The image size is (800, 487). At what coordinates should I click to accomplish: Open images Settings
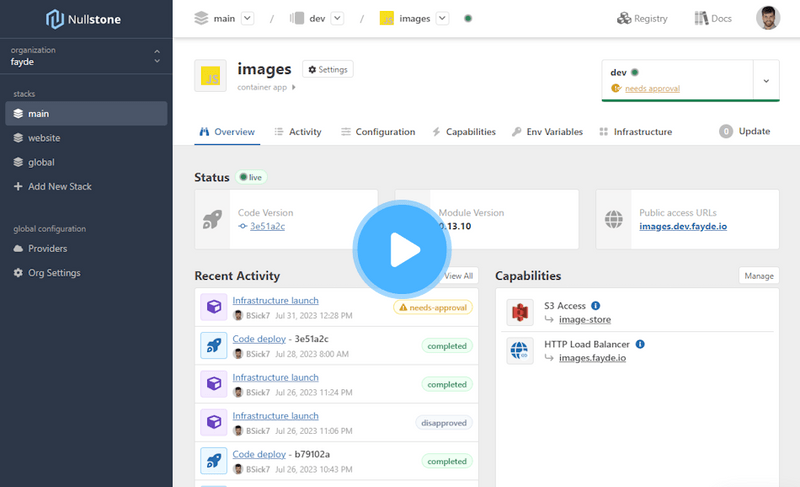(x=328, y=69)
